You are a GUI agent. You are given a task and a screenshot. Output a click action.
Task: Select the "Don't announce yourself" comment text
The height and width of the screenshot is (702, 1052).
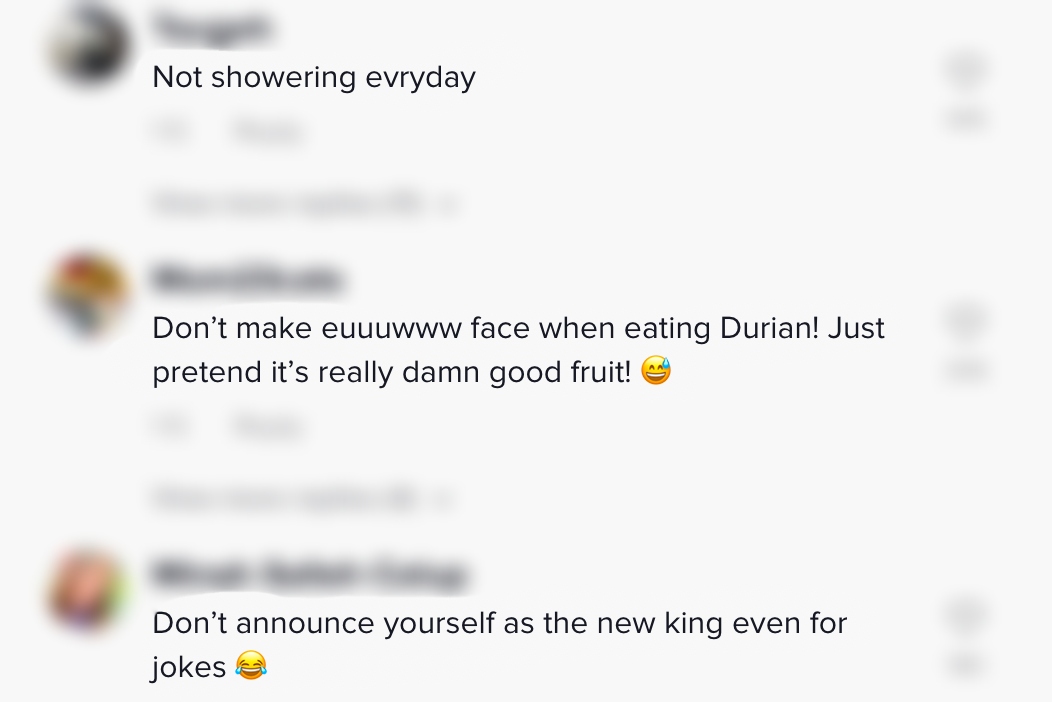coord(500,644)
